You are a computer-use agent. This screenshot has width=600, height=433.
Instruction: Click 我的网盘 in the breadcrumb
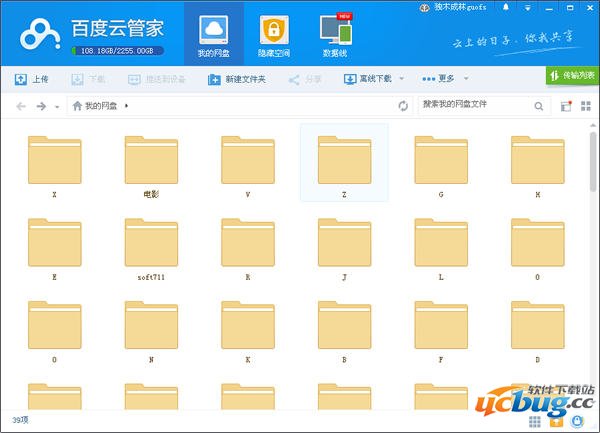101,106
